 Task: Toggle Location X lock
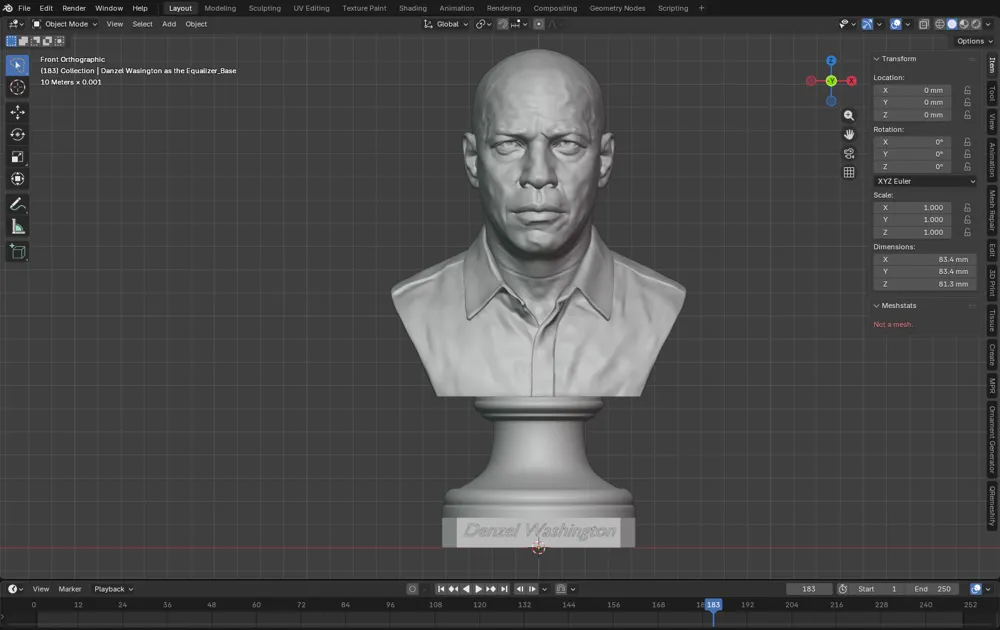(x=967, y=91)
